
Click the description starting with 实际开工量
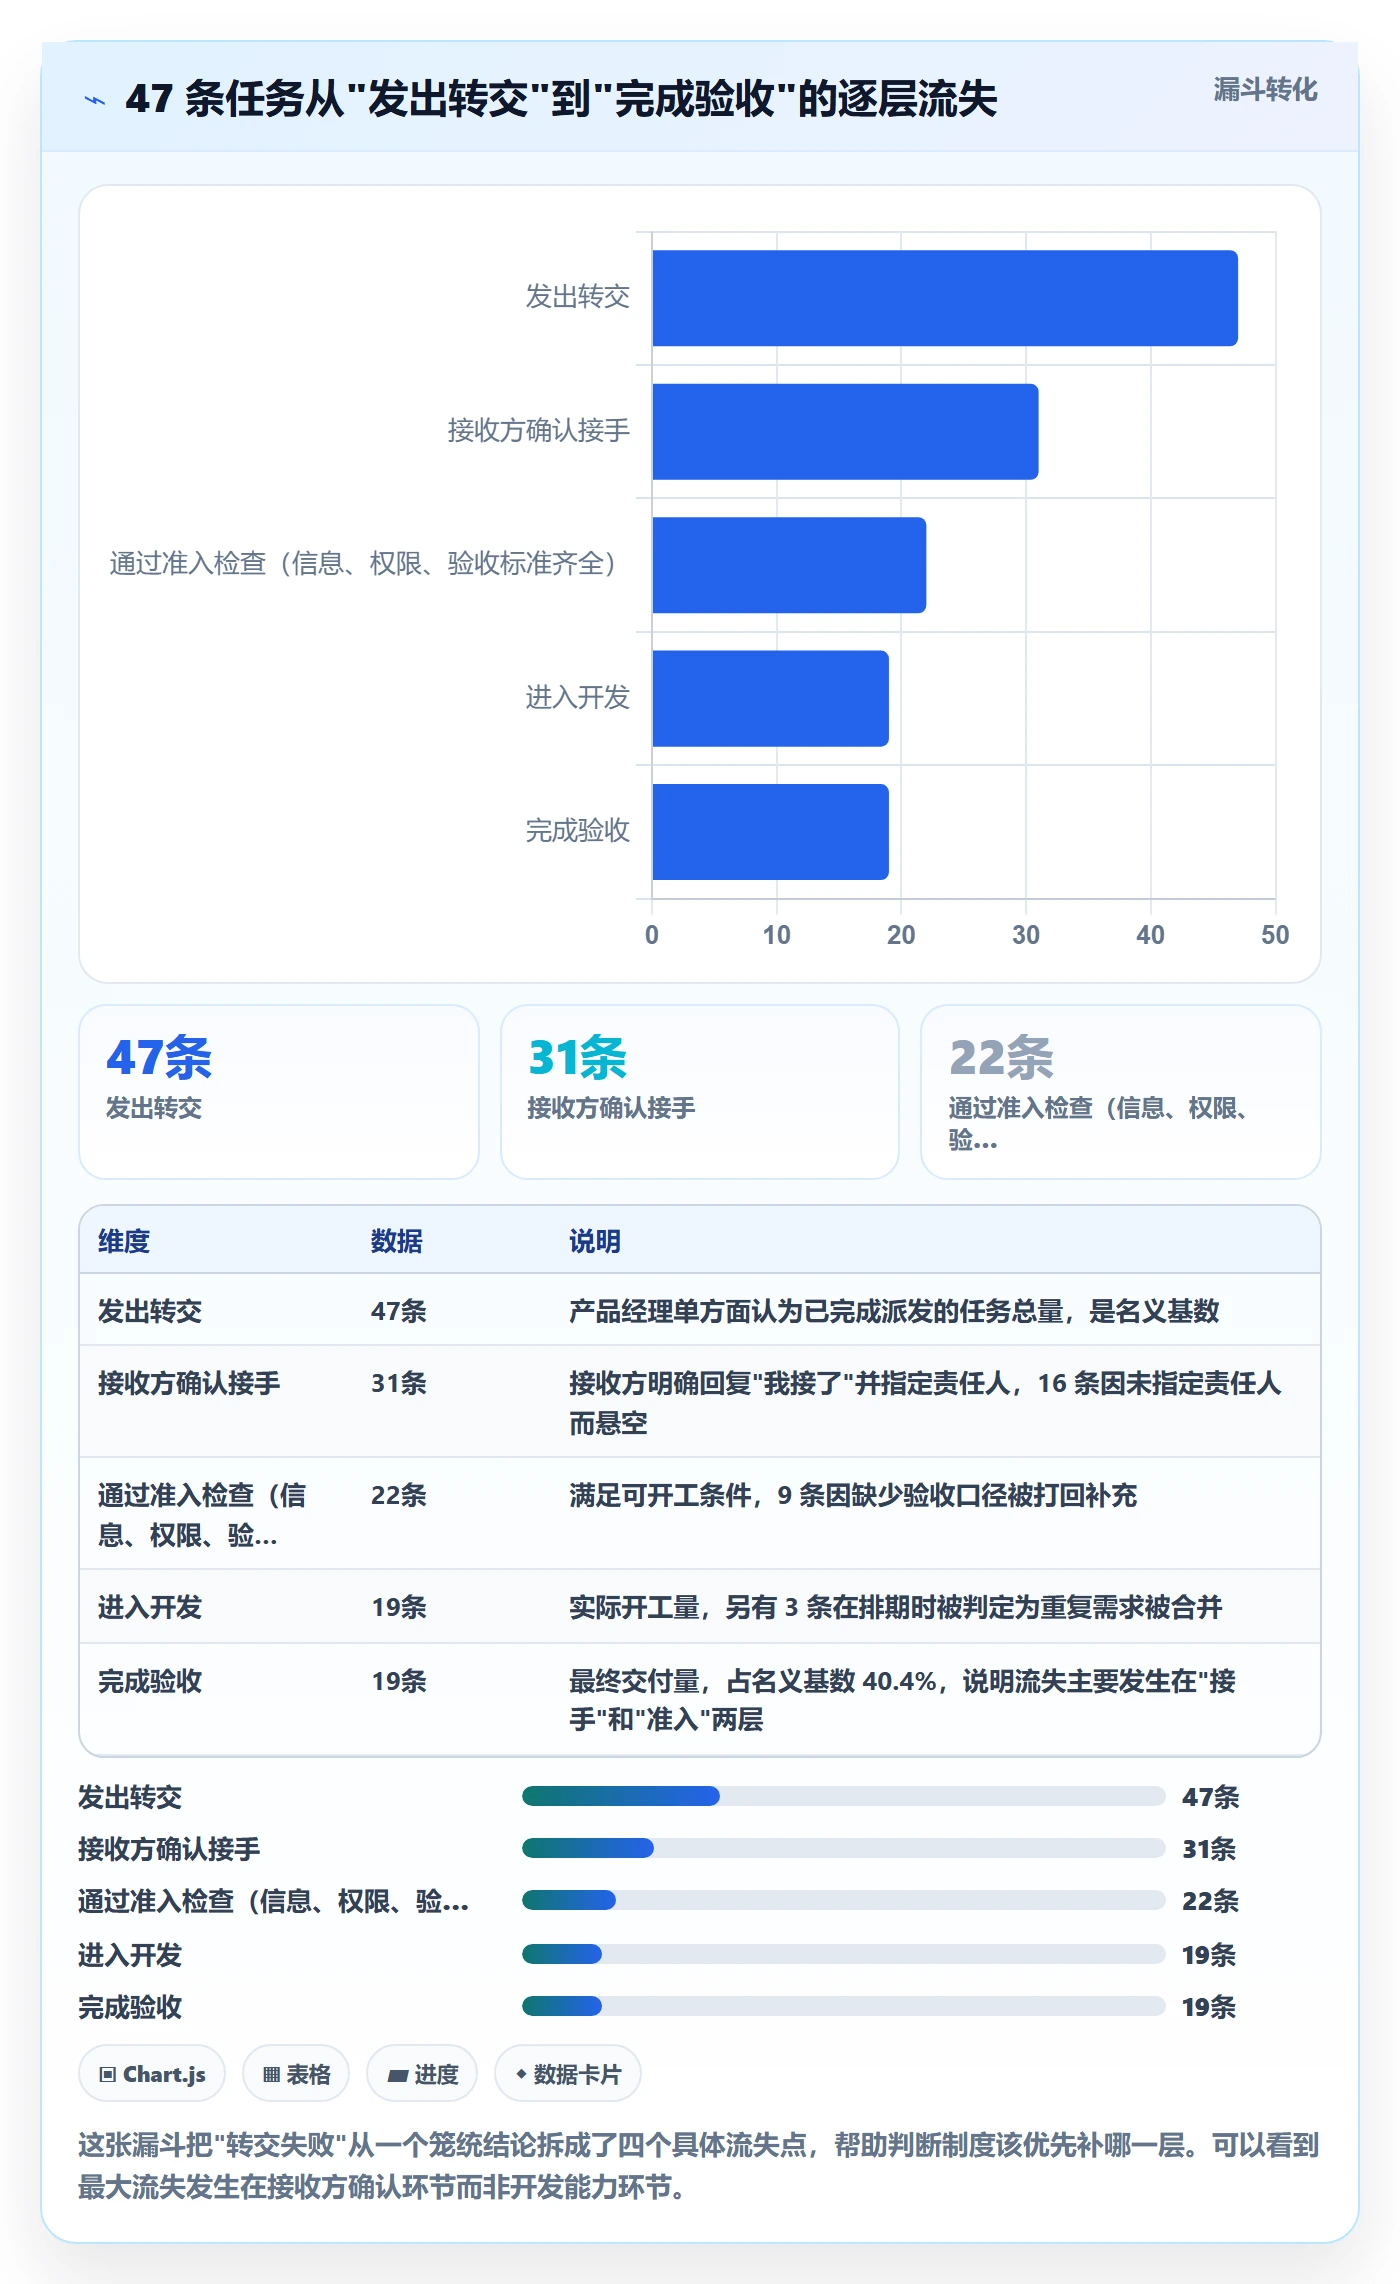click(896, 1607)
